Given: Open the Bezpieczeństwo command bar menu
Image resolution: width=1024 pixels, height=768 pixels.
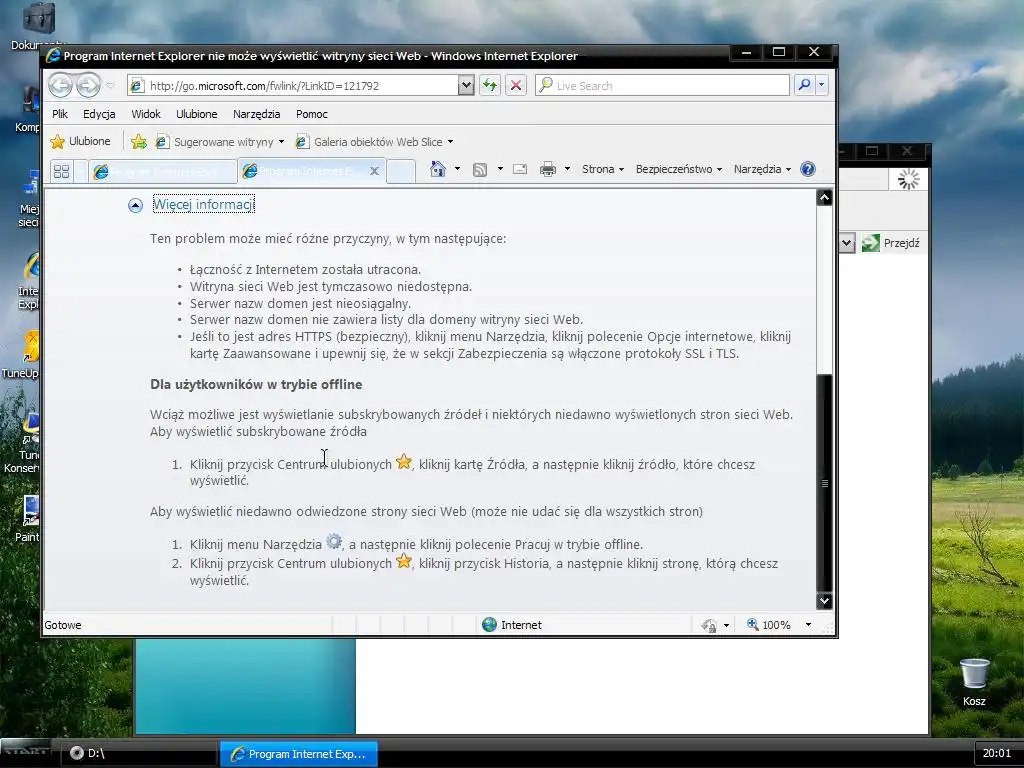Looking at the screenshot, I should 679,169.
